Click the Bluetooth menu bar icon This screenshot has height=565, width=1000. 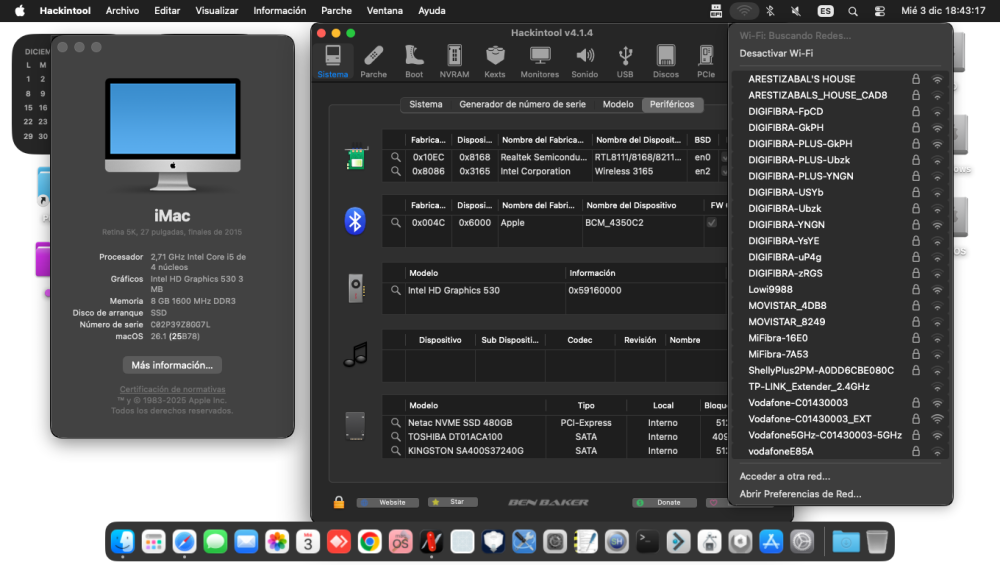[x=770, y=11]
